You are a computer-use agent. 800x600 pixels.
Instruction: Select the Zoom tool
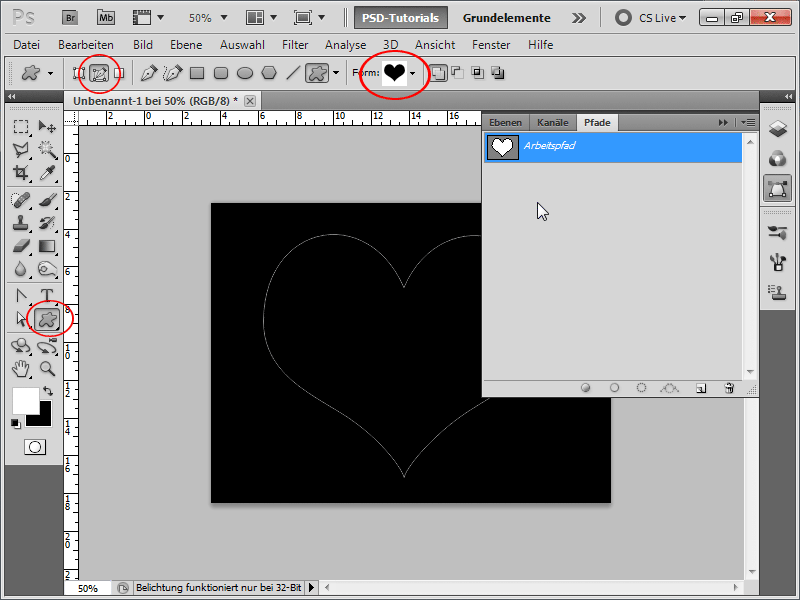[x=47, y=368]
